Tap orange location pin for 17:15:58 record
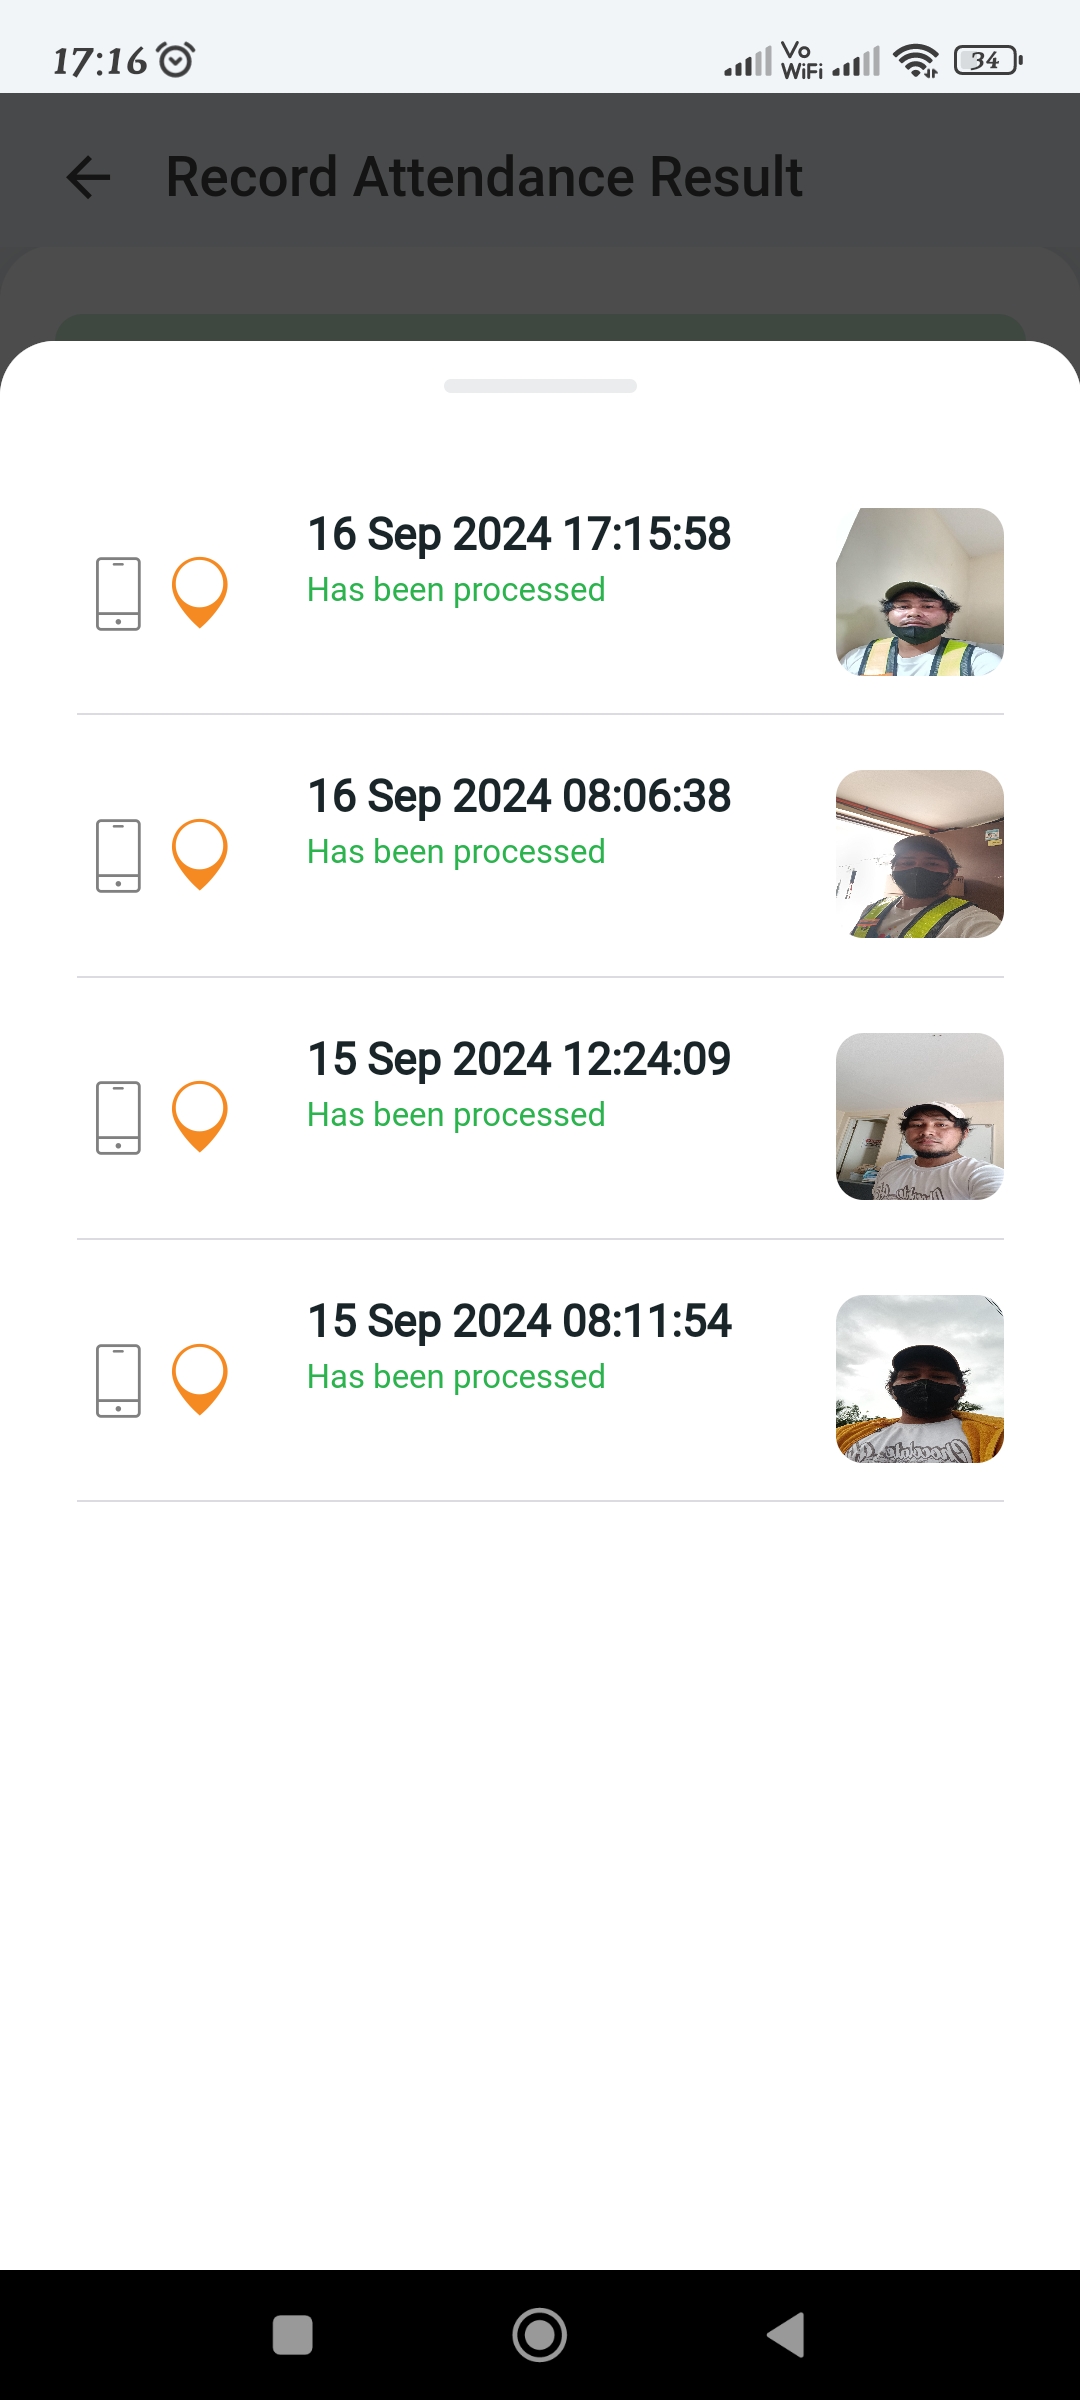This screenshot has height=2400, width=1080. coord(200,591)
